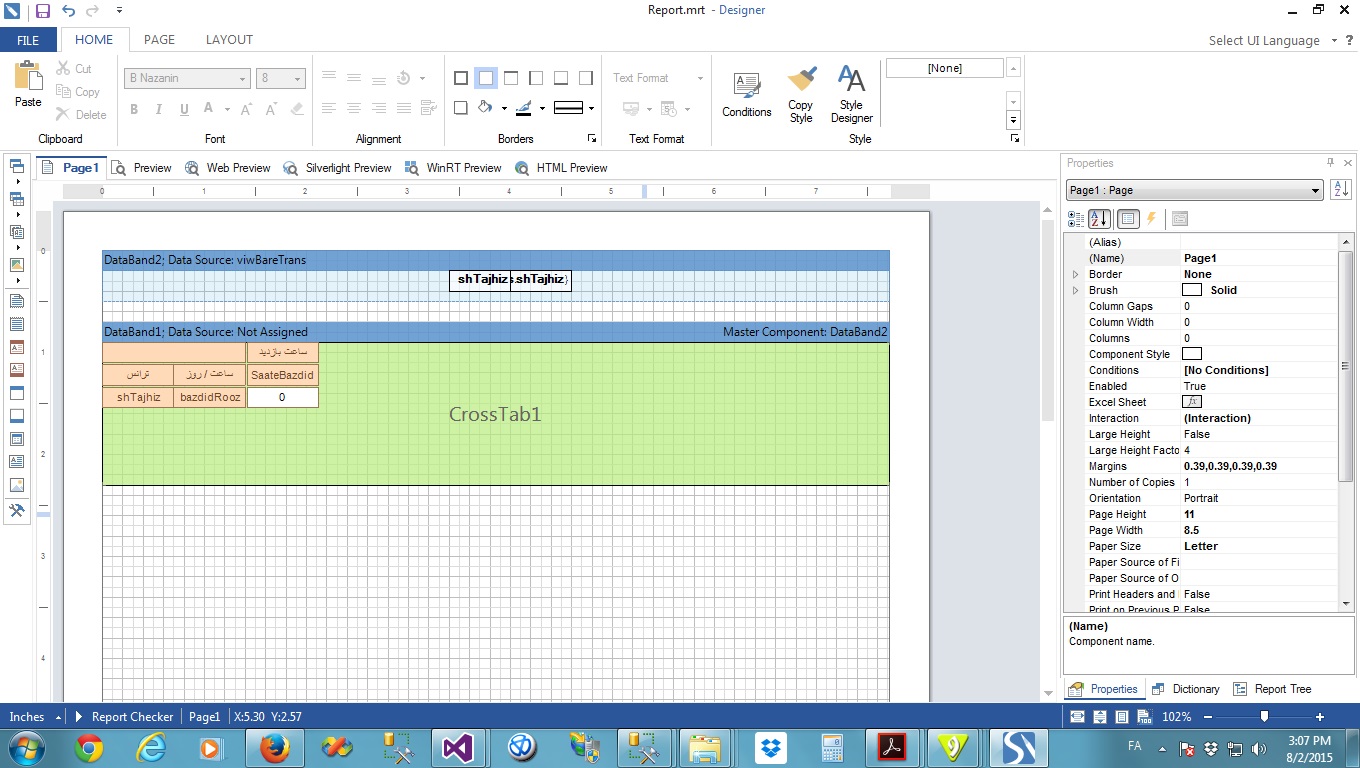The image size is (1360, 768).
Task: Click the fill color paint bucket icon
Action: pyautogui.click(x=485, y=107)
